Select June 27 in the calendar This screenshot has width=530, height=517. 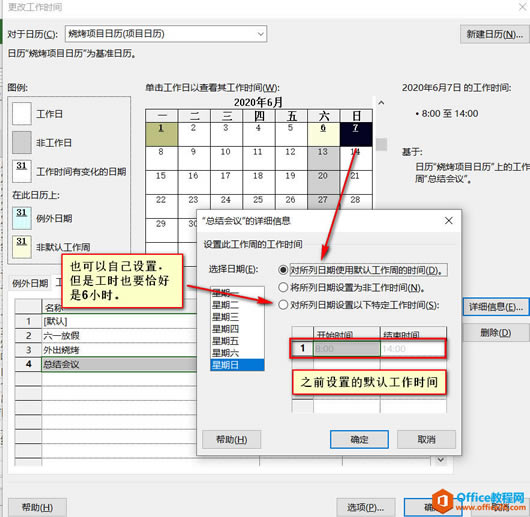[x=323, y=202]
